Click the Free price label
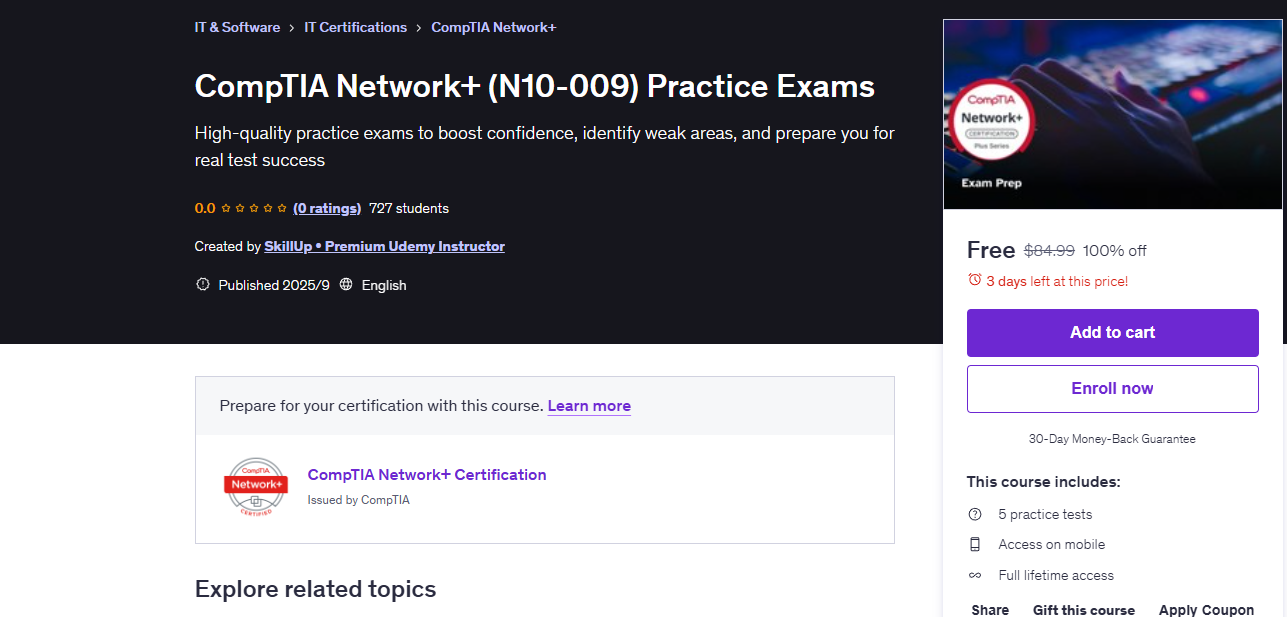This screenshot has width=1287, height=617. (991, 250)
